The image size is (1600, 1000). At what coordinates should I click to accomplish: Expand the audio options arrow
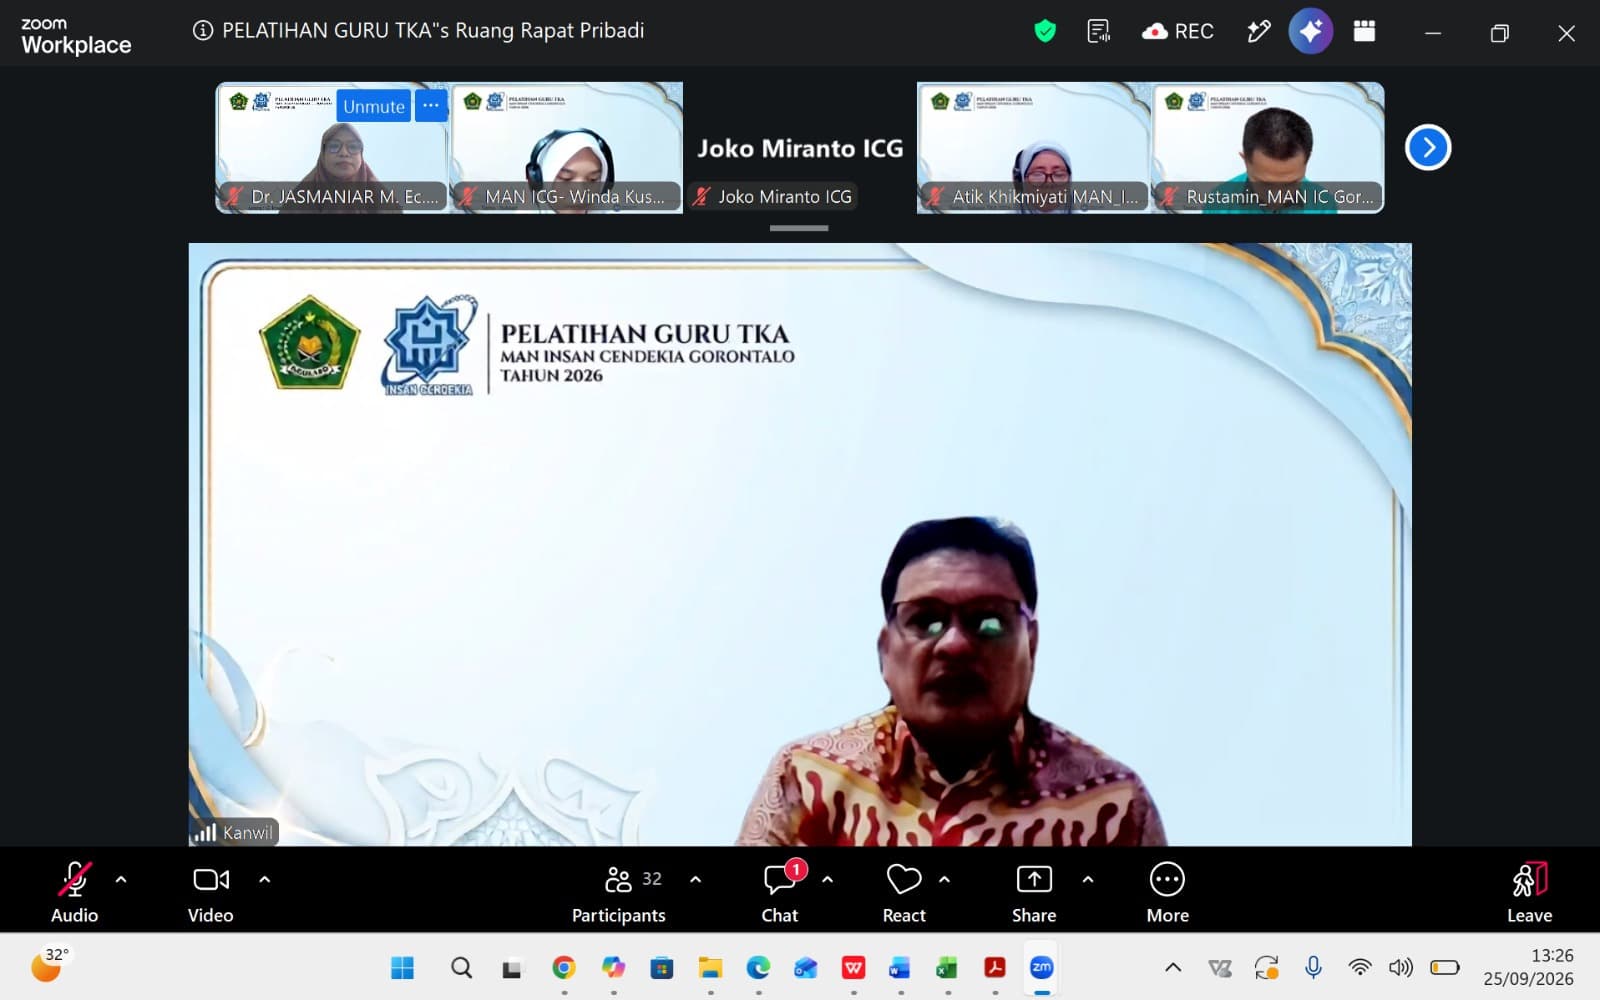[121, 880]
